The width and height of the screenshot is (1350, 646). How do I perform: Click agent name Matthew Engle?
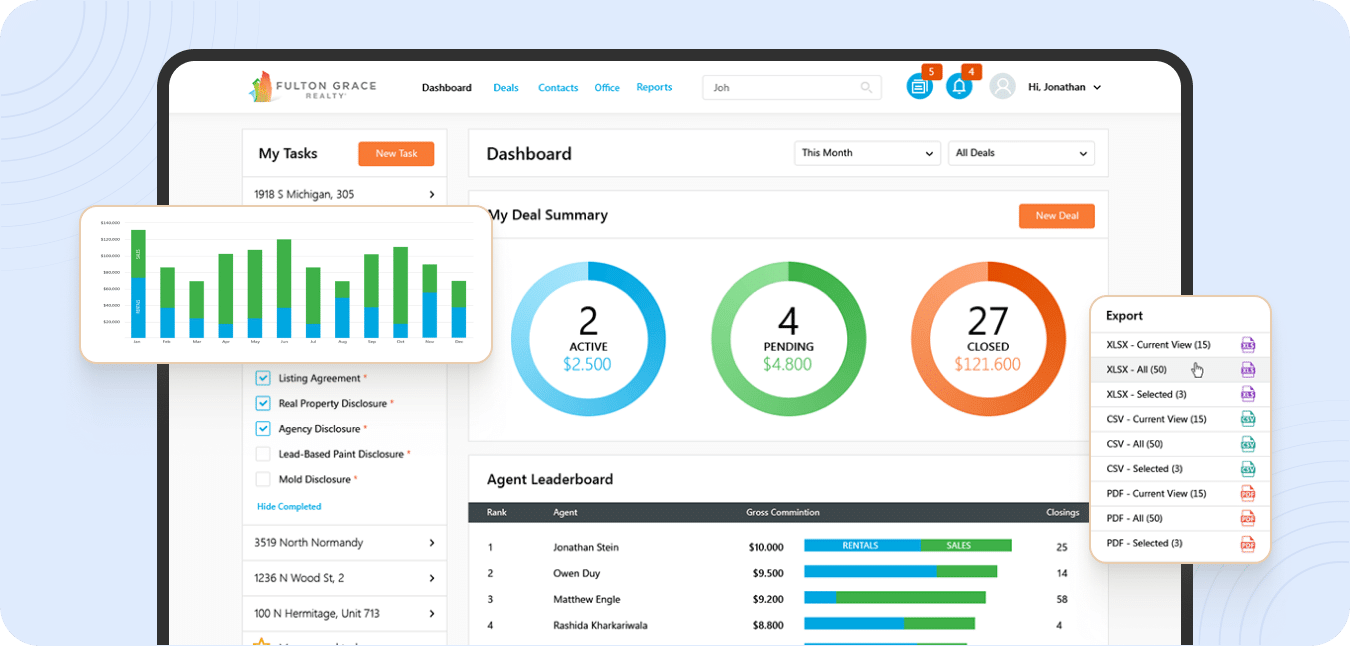[587, 599]
